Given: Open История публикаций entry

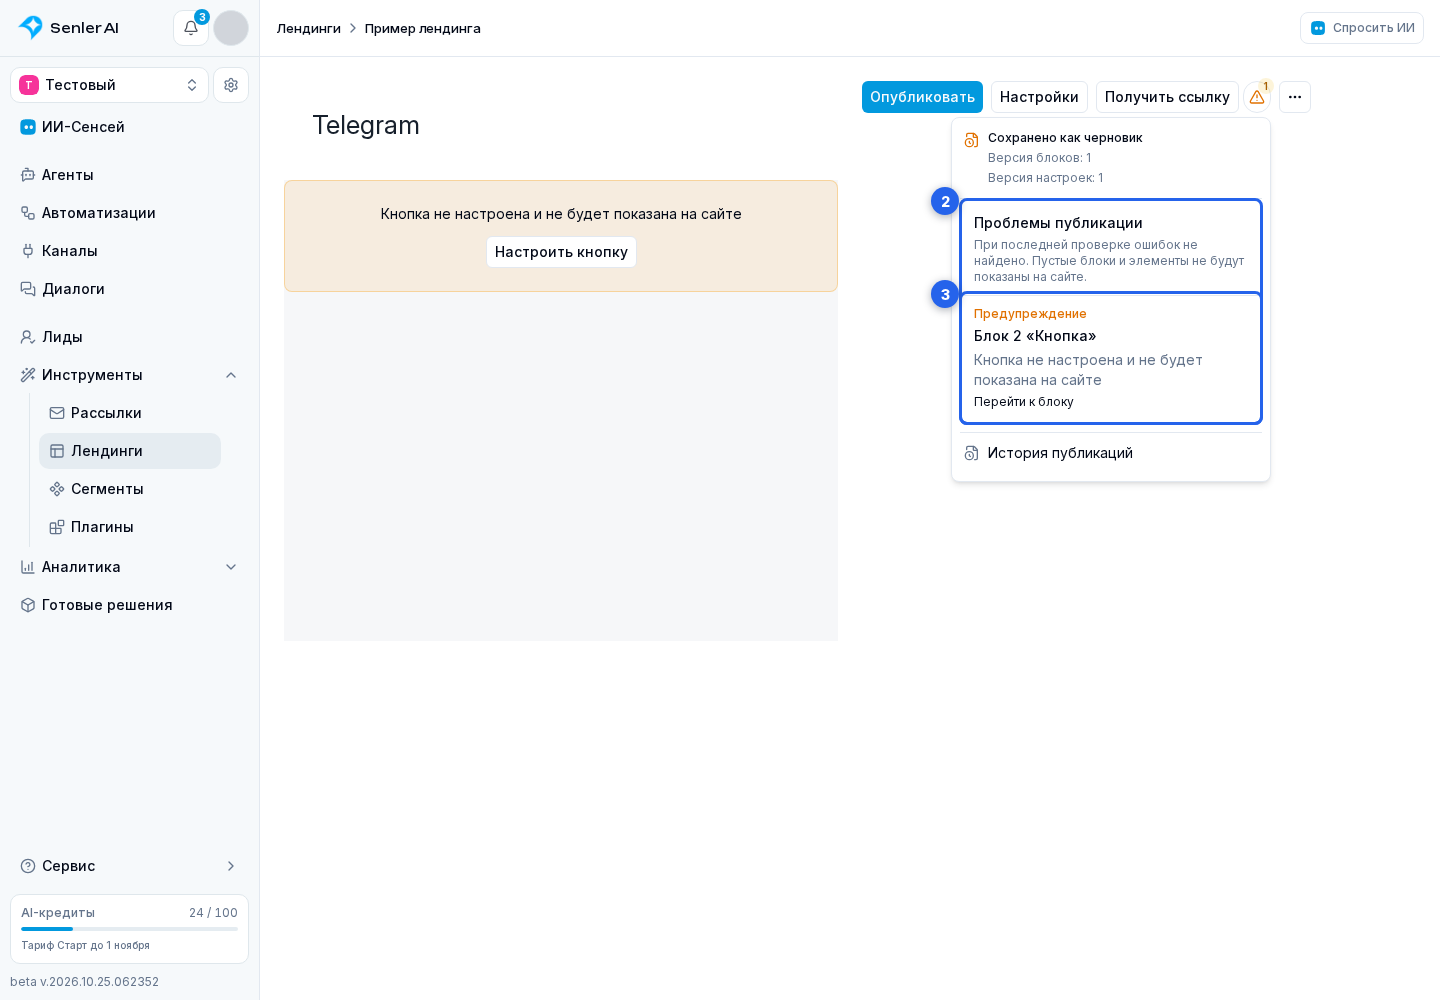Looking at the screenshot, I should (1111, 453).
